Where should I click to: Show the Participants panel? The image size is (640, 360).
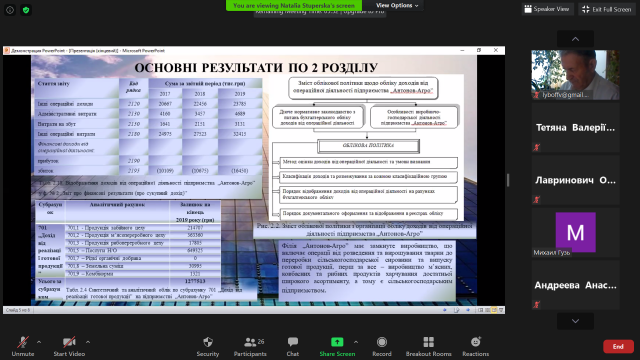[x=250, y=346]
